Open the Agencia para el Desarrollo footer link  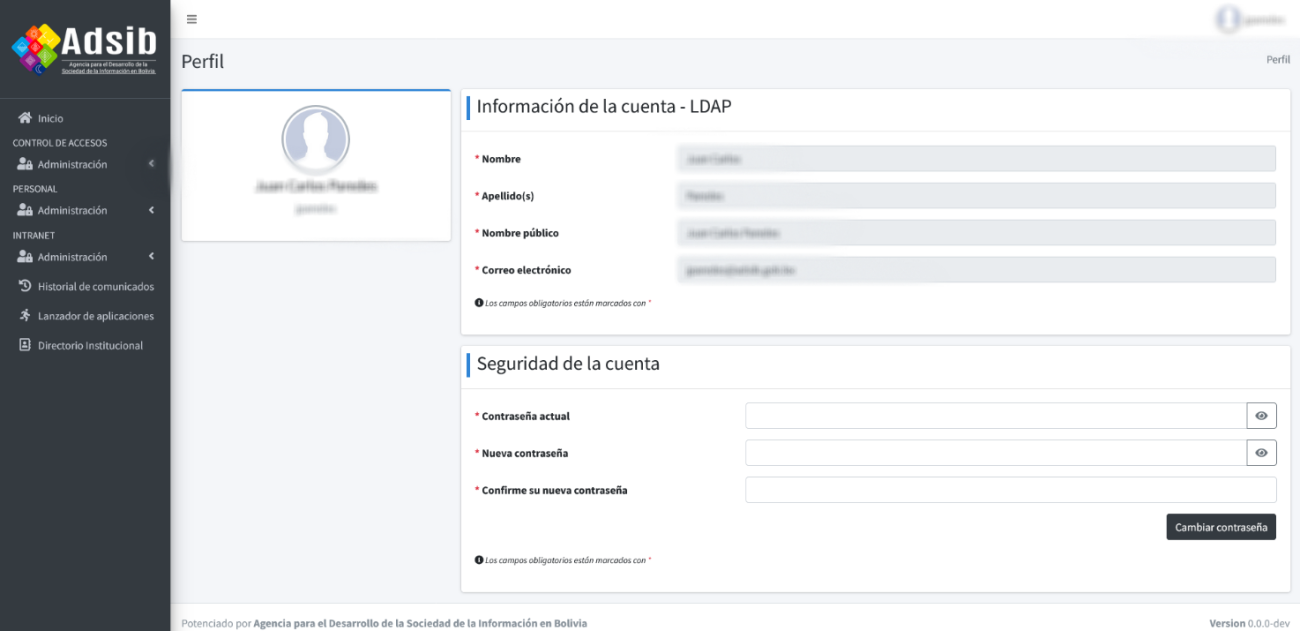click(420, 623)
